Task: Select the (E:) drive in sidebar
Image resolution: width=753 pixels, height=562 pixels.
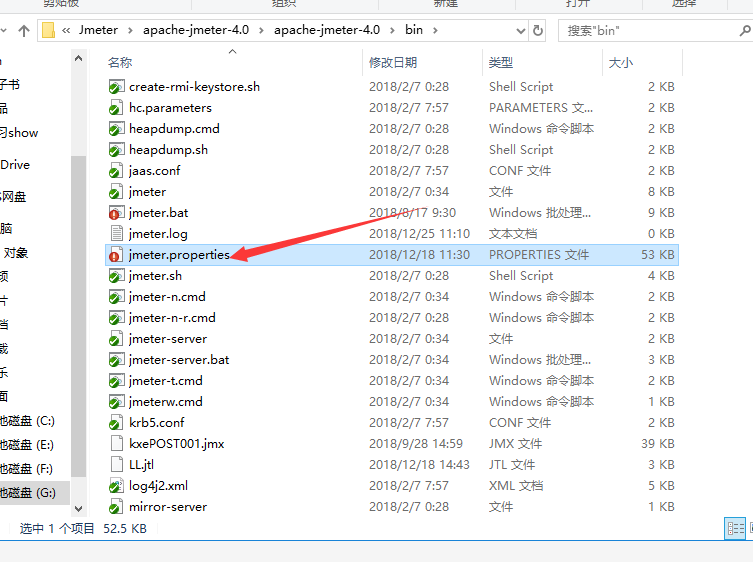Action: (27, 445)
